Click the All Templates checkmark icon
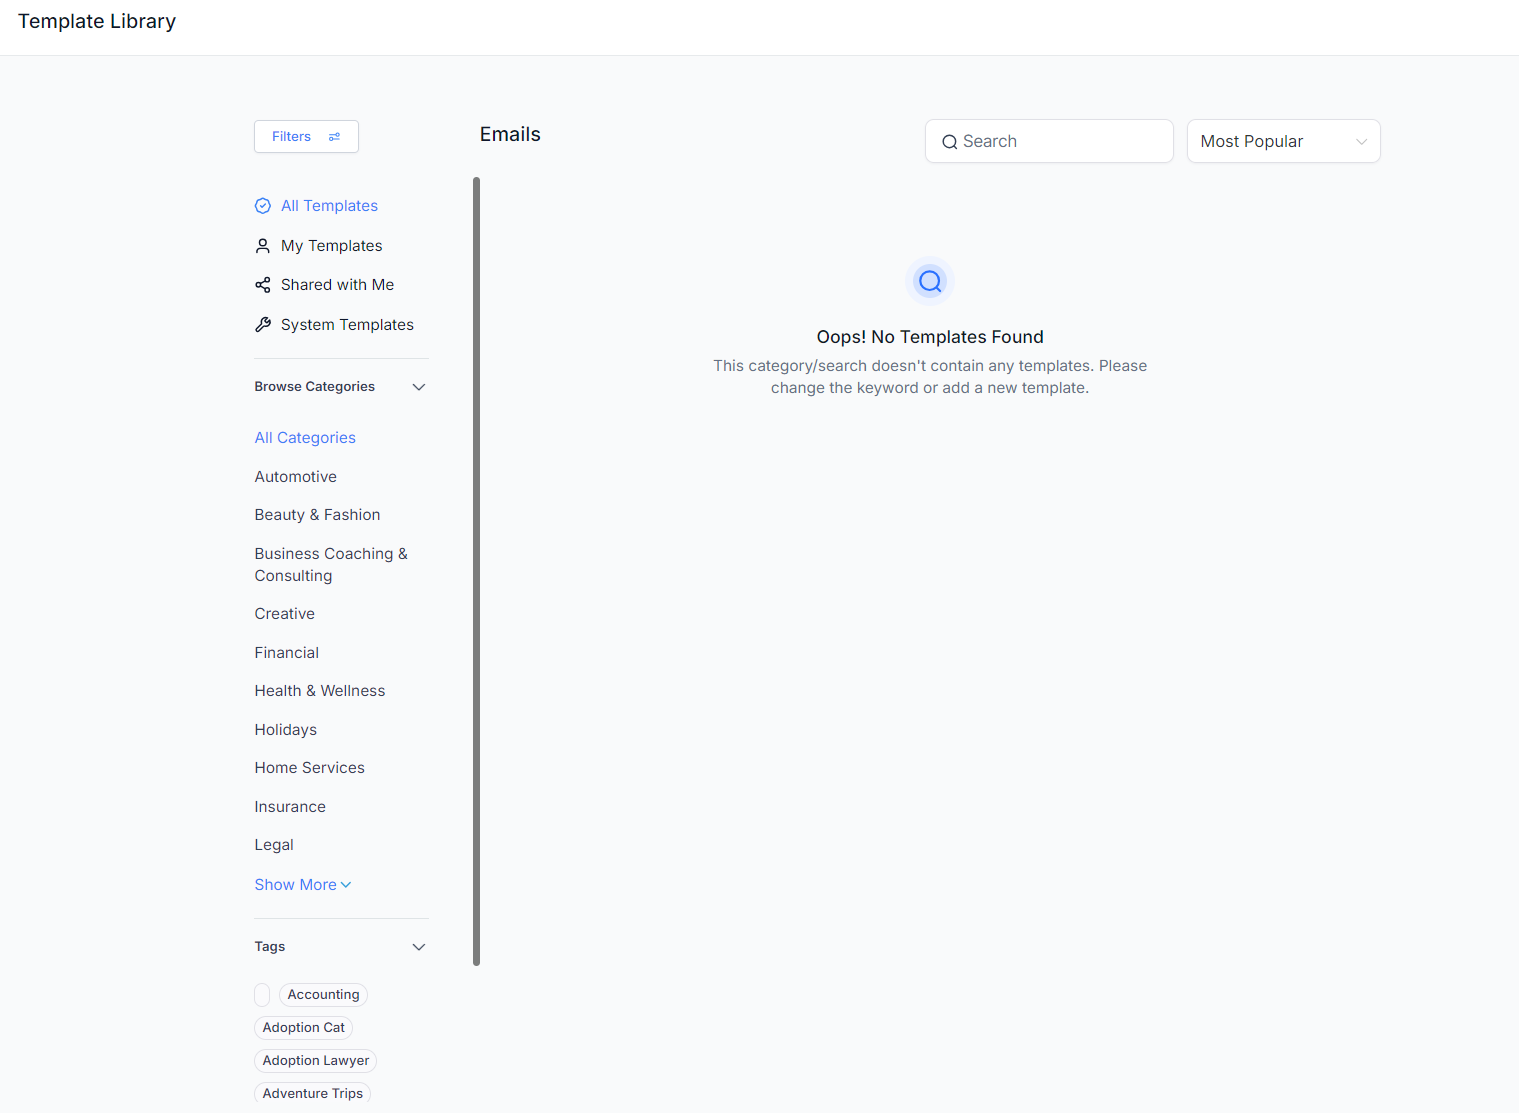The width and height of the screenshot is (1519, 1113). (263, 206)
